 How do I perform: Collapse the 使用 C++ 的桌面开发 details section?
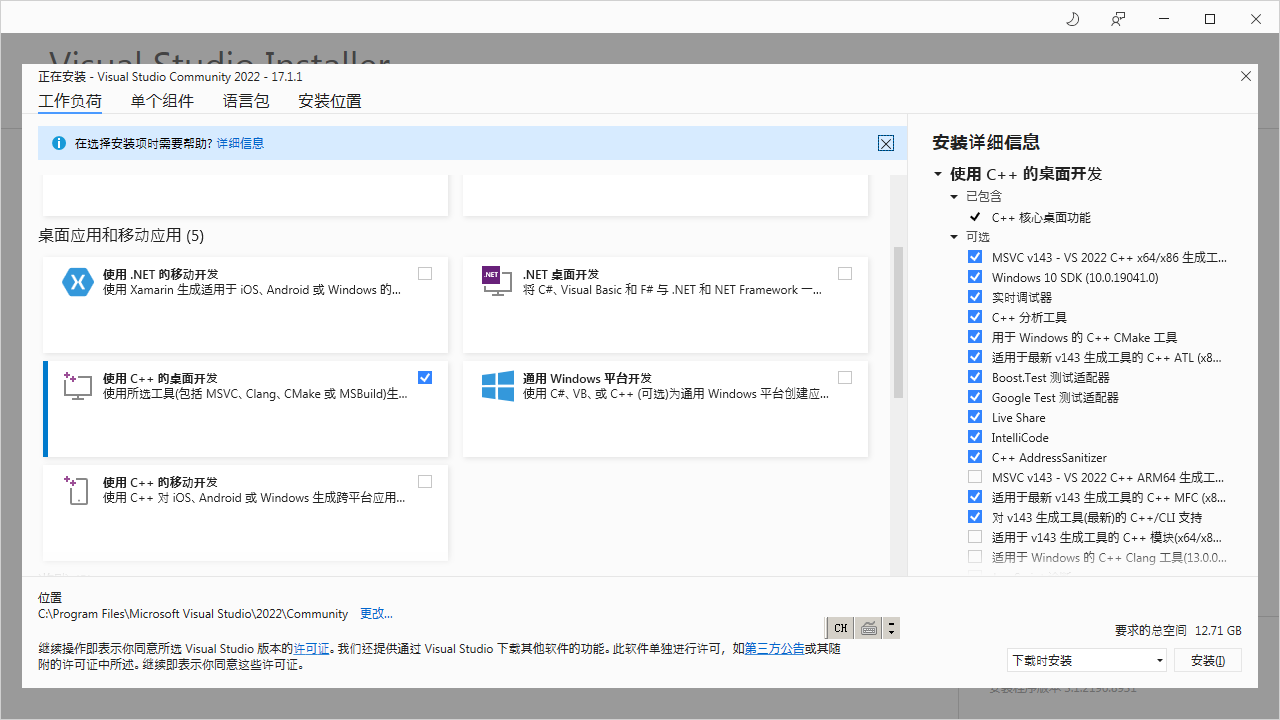coord(938,174)
